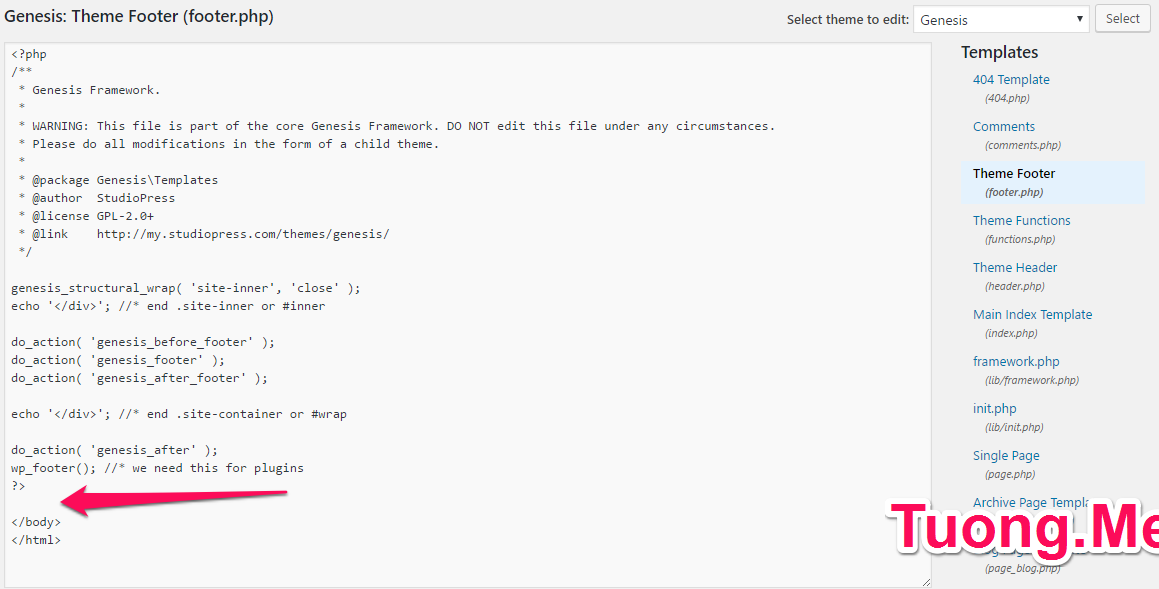This screenshot has height=589, width=1159.
Task: Open the init.php file link
Action: [x=995, y=409]
